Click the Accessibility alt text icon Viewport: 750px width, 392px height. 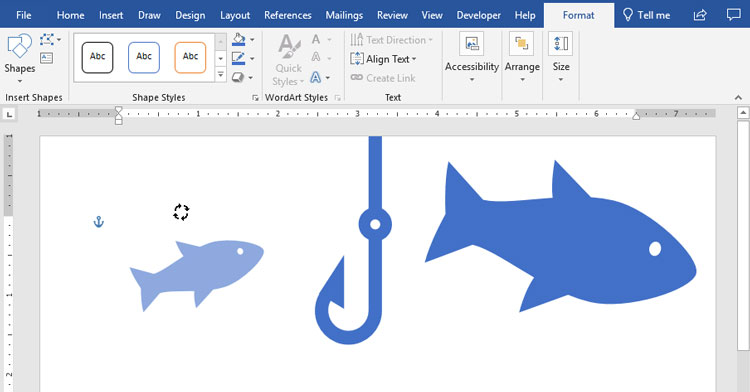tap(472, 44)
